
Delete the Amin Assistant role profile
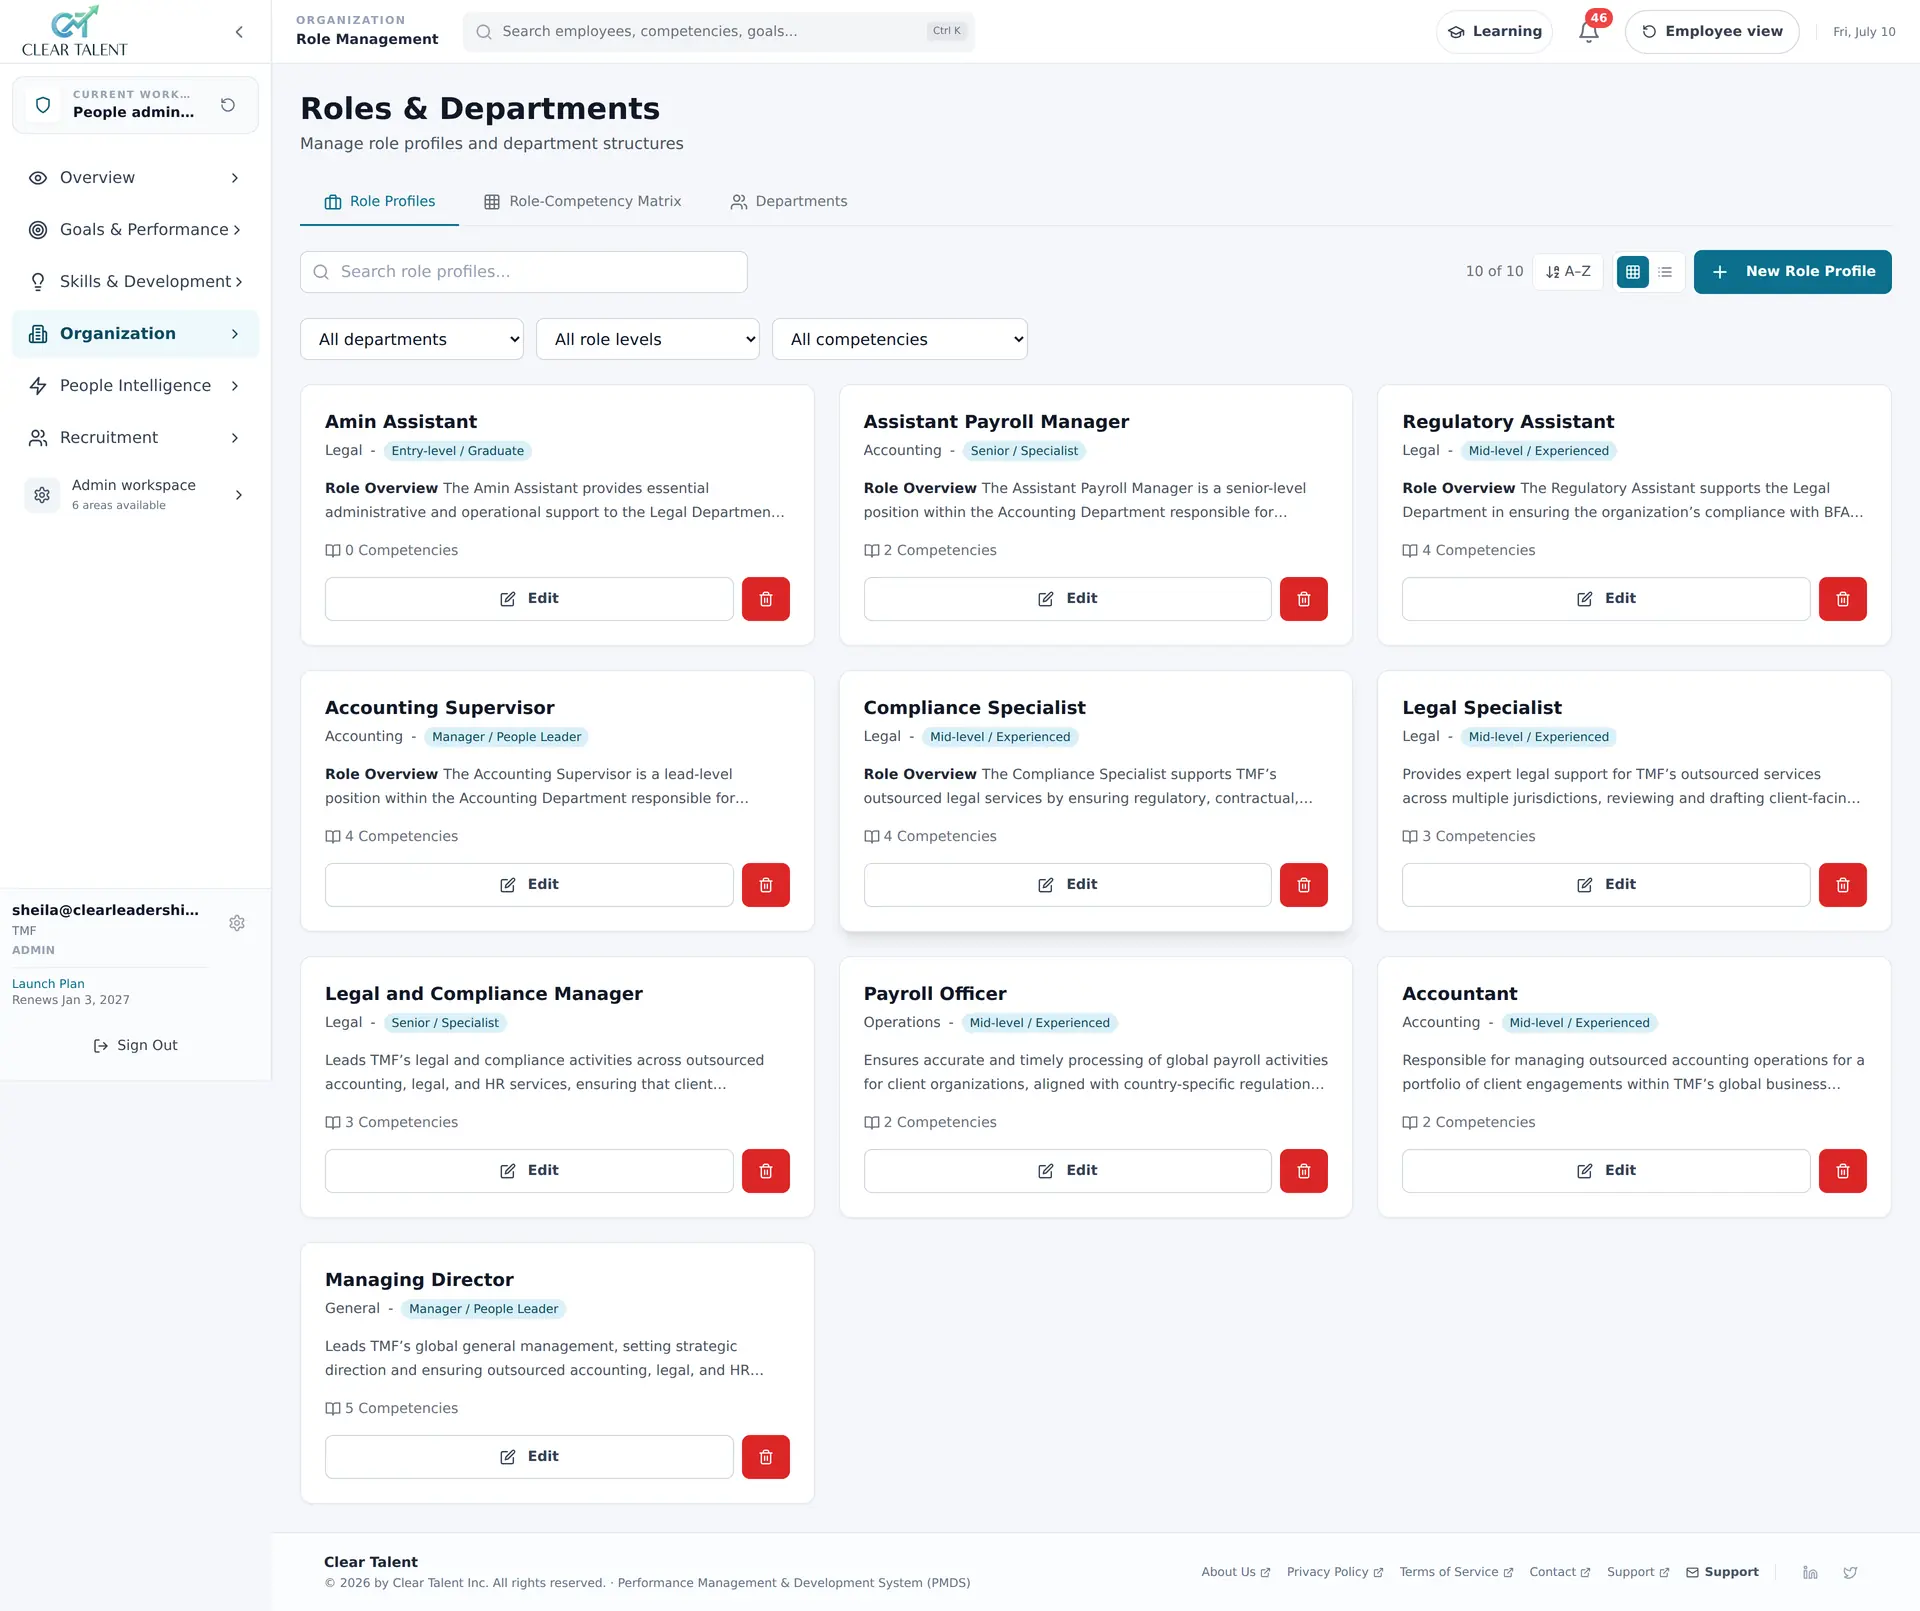pyautogui.click(x=766, y=599)
